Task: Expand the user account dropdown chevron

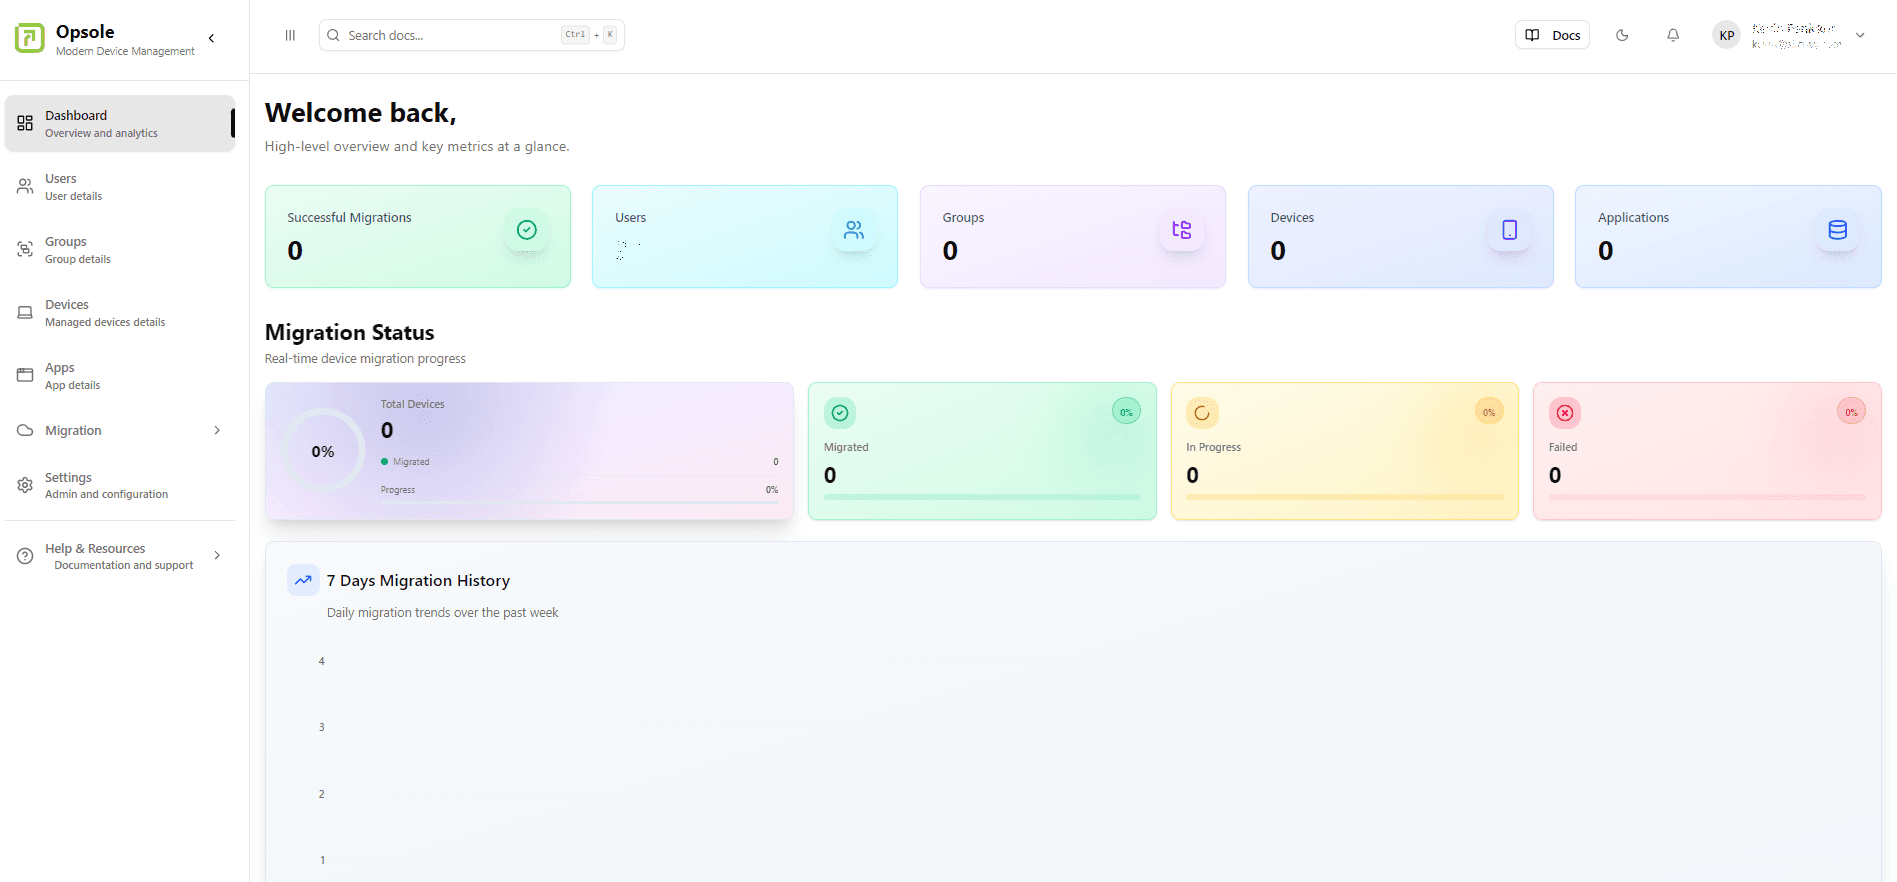Action: tap(1860, 35)
